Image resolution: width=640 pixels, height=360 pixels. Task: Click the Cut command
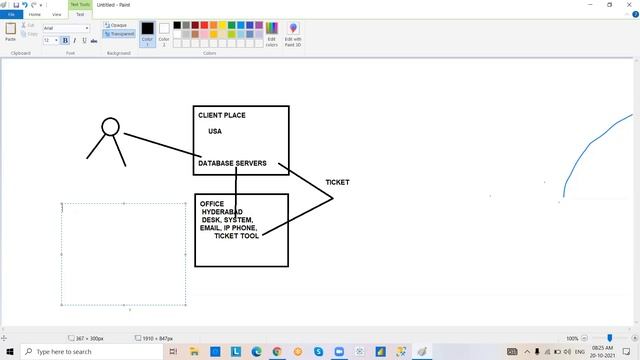click(x=28, y=25)
